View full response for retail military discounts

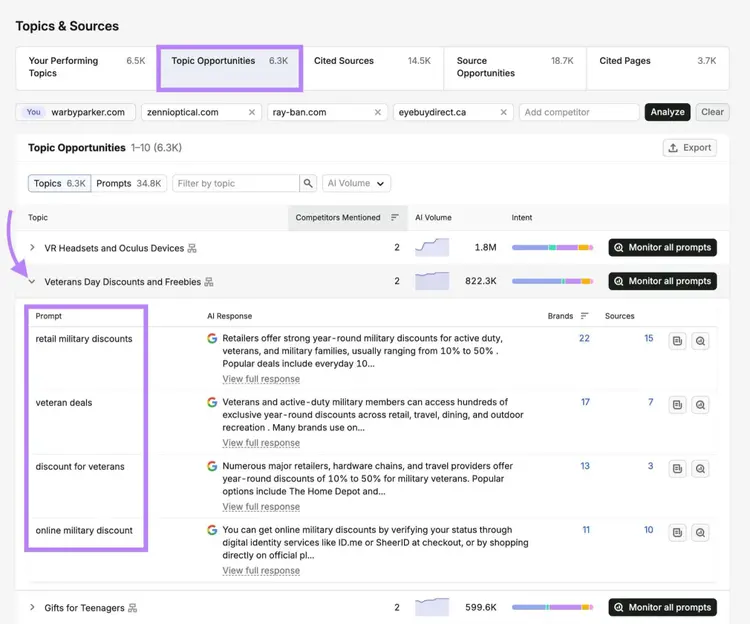point(261,379)
